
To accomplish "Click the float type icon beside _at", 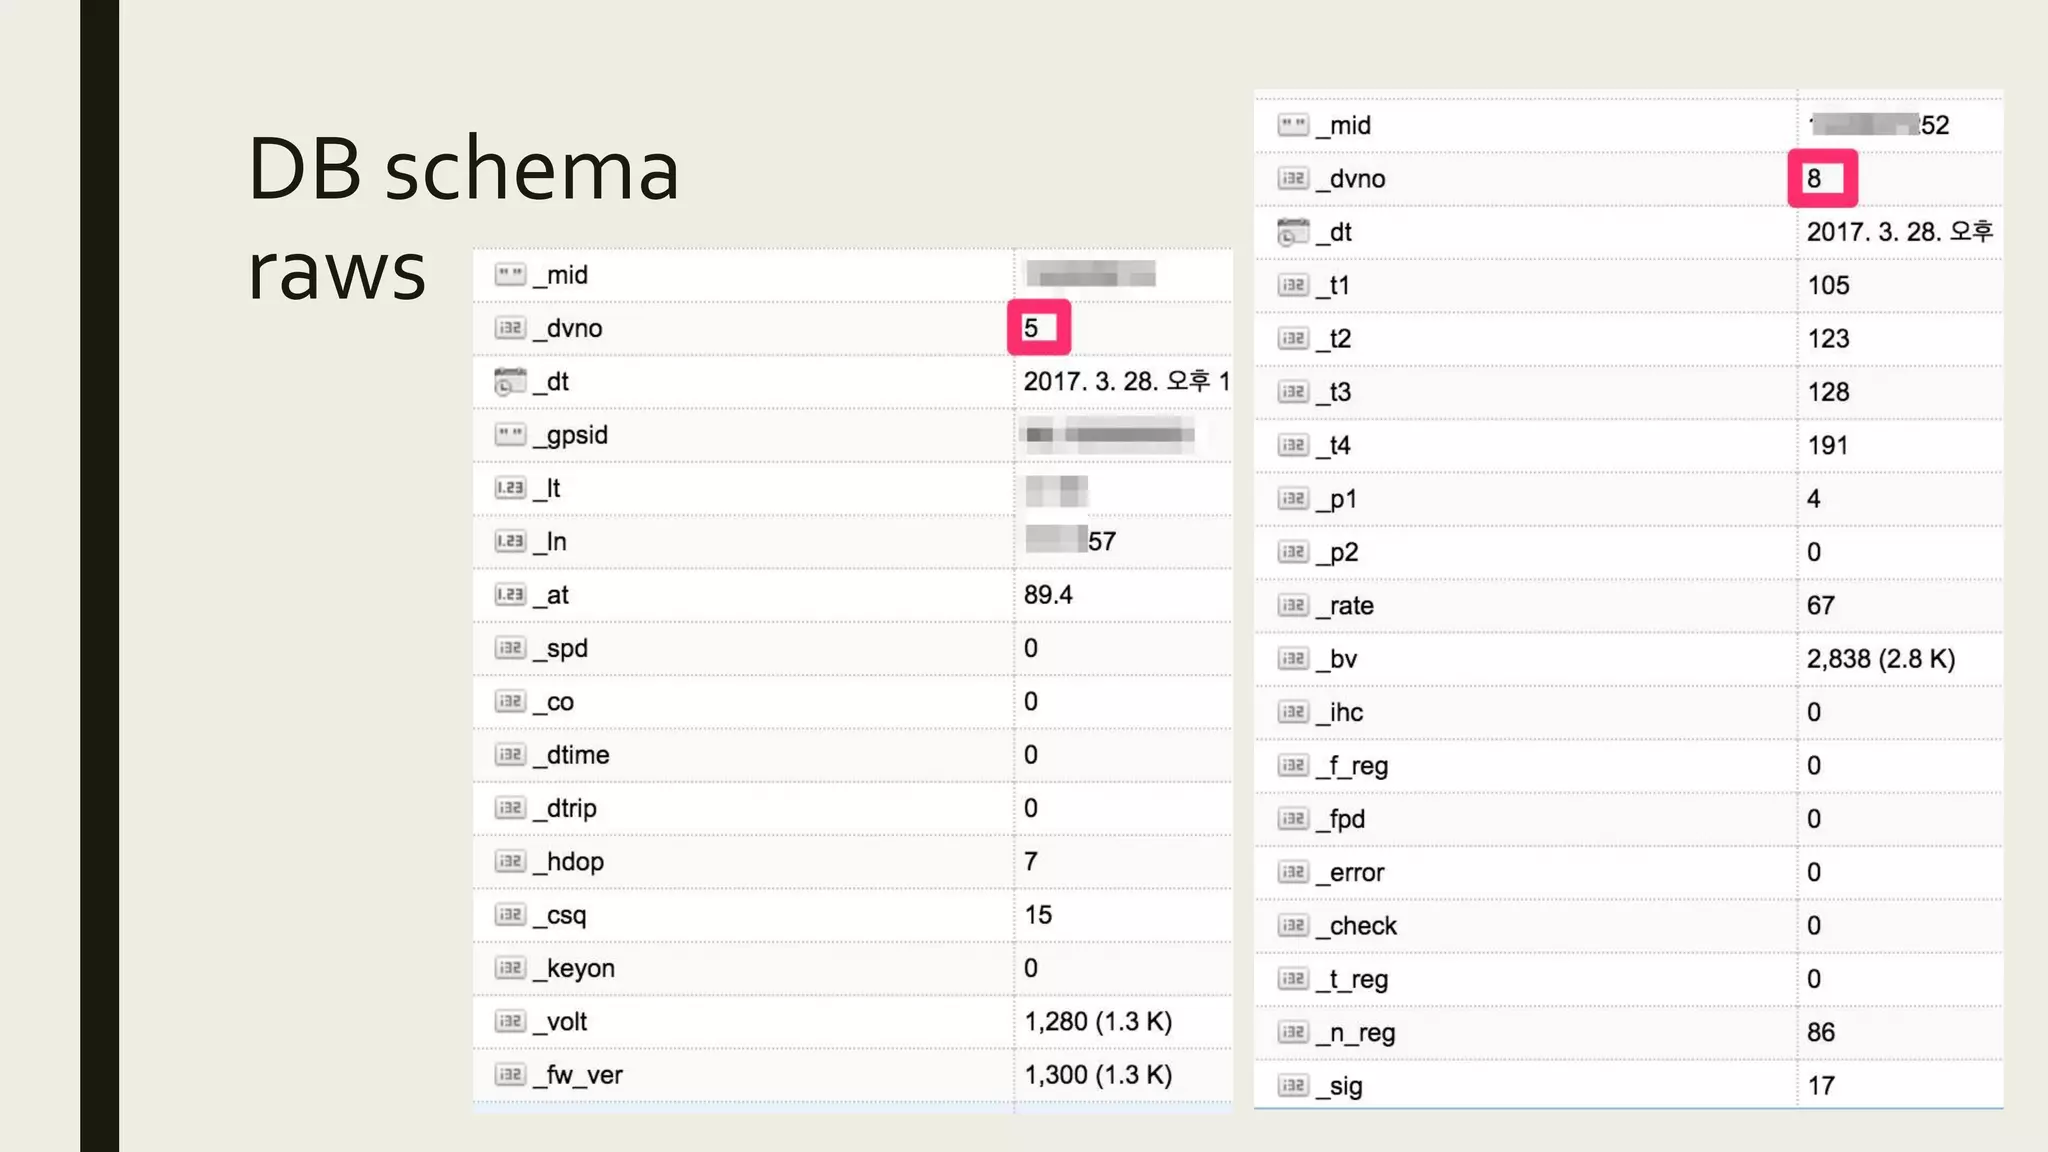I will (510, 594).
